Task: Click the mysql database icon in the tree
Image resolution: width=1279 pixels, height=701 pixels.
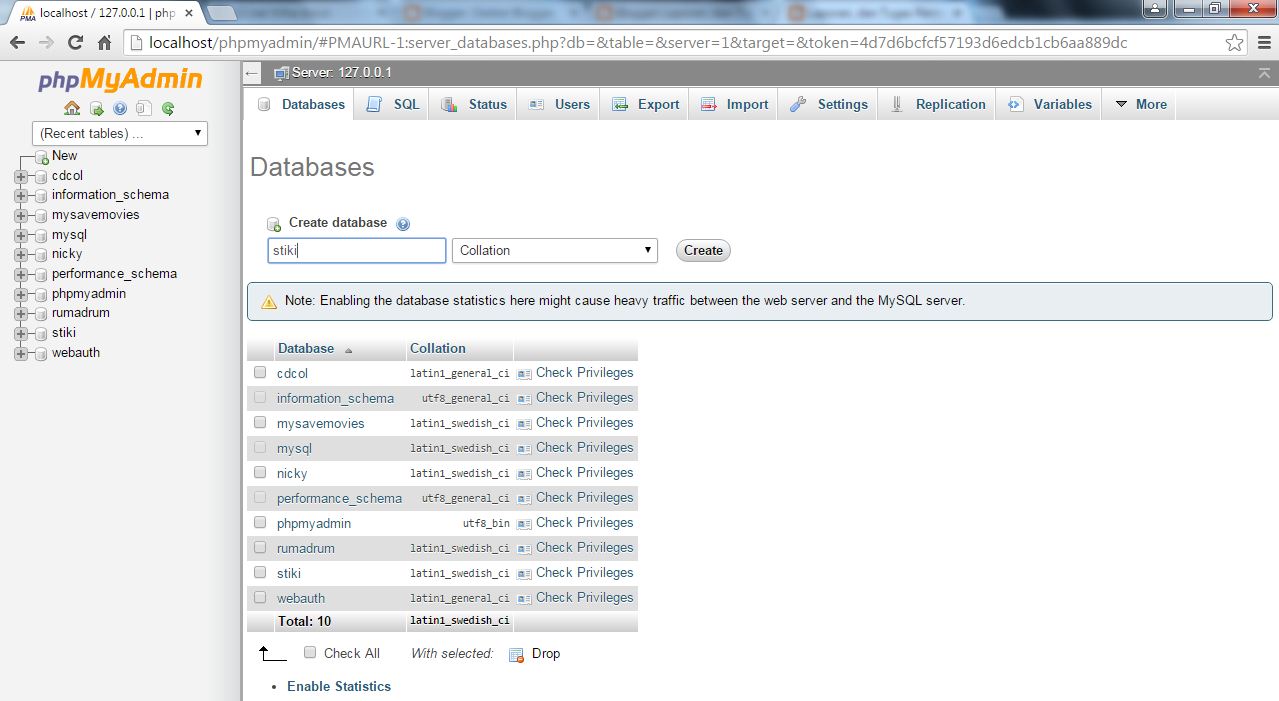Action: coord(41,235)
